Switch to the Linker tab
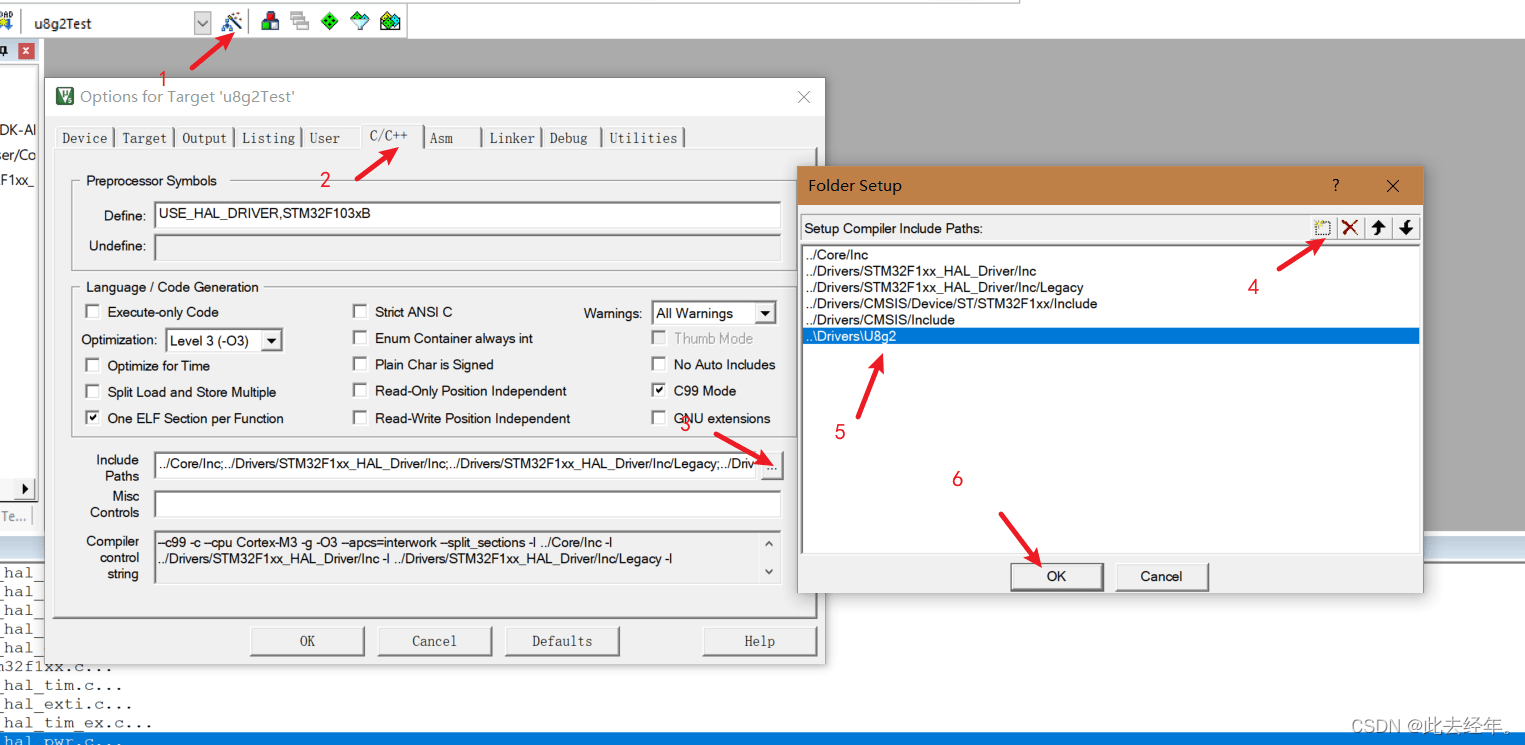The width and height of the screenshot is (1525, 745). point(511,138)
